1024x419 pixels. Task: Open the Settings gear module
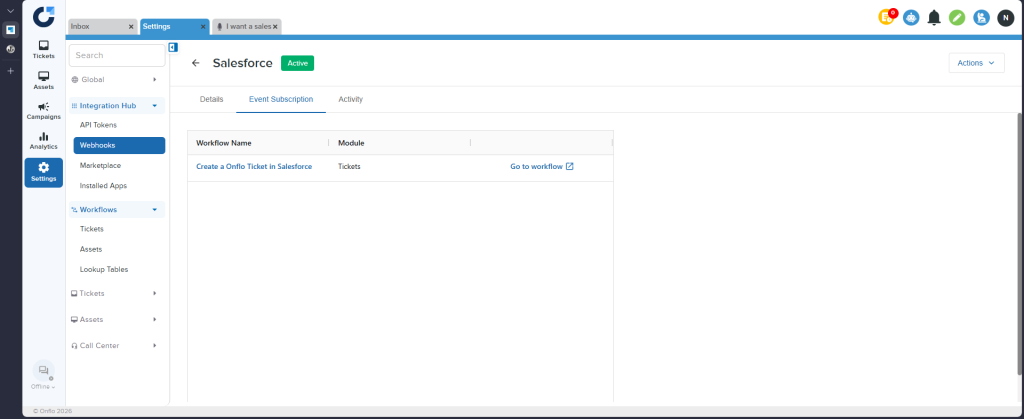coord(44,172)
